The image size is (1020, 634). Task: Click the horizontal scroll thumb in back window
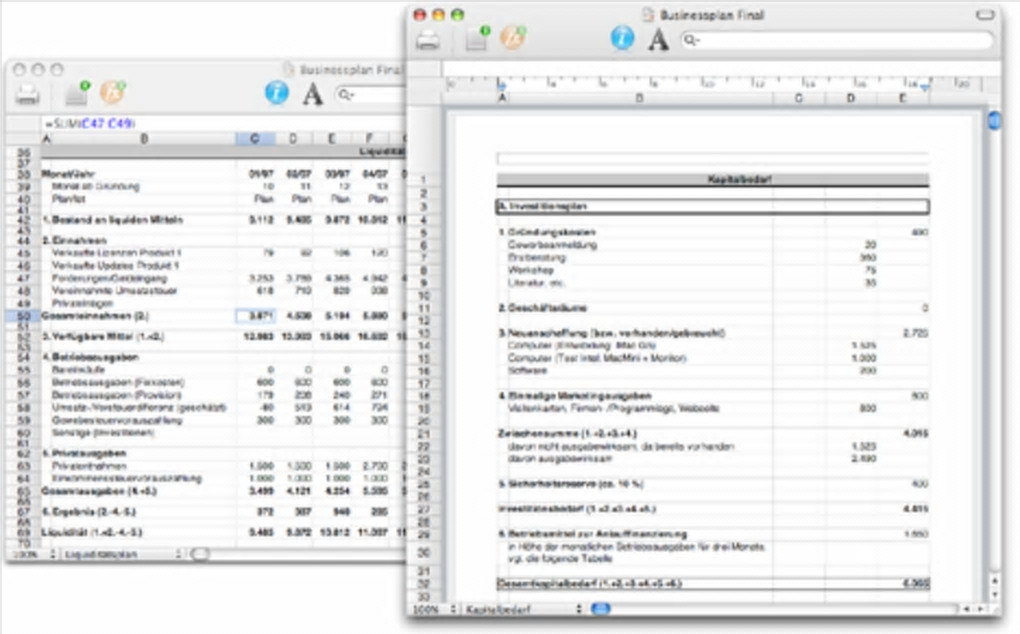(x=200, y=554)
